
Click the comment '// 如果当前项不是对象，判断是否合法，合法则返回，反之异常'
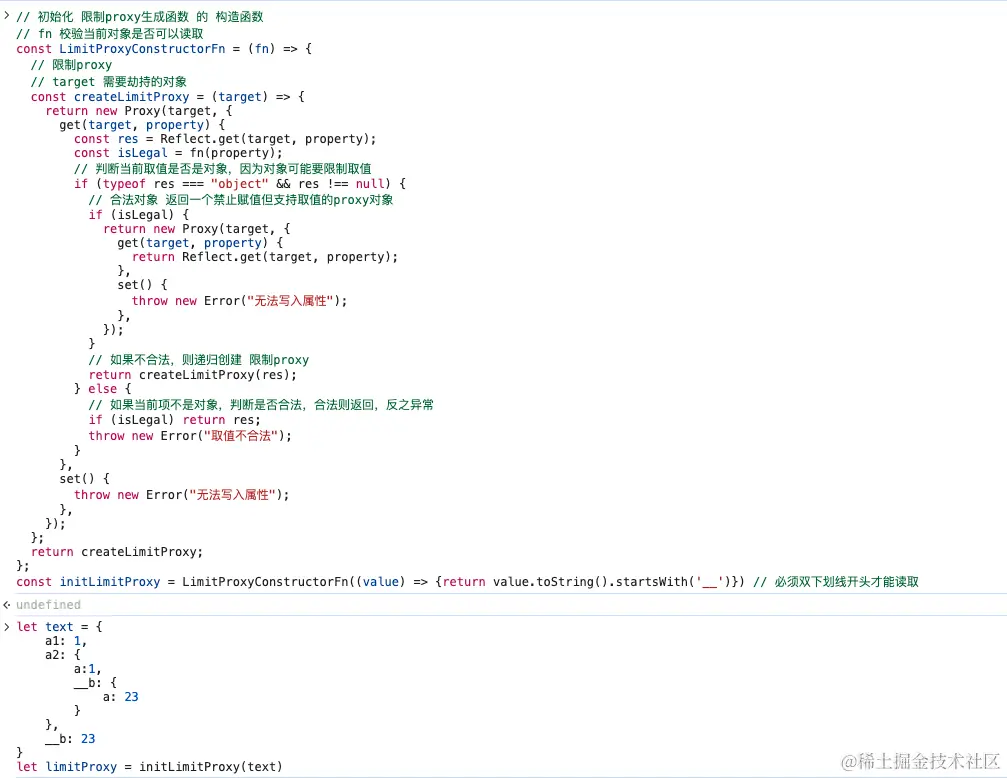pos(261,405)
